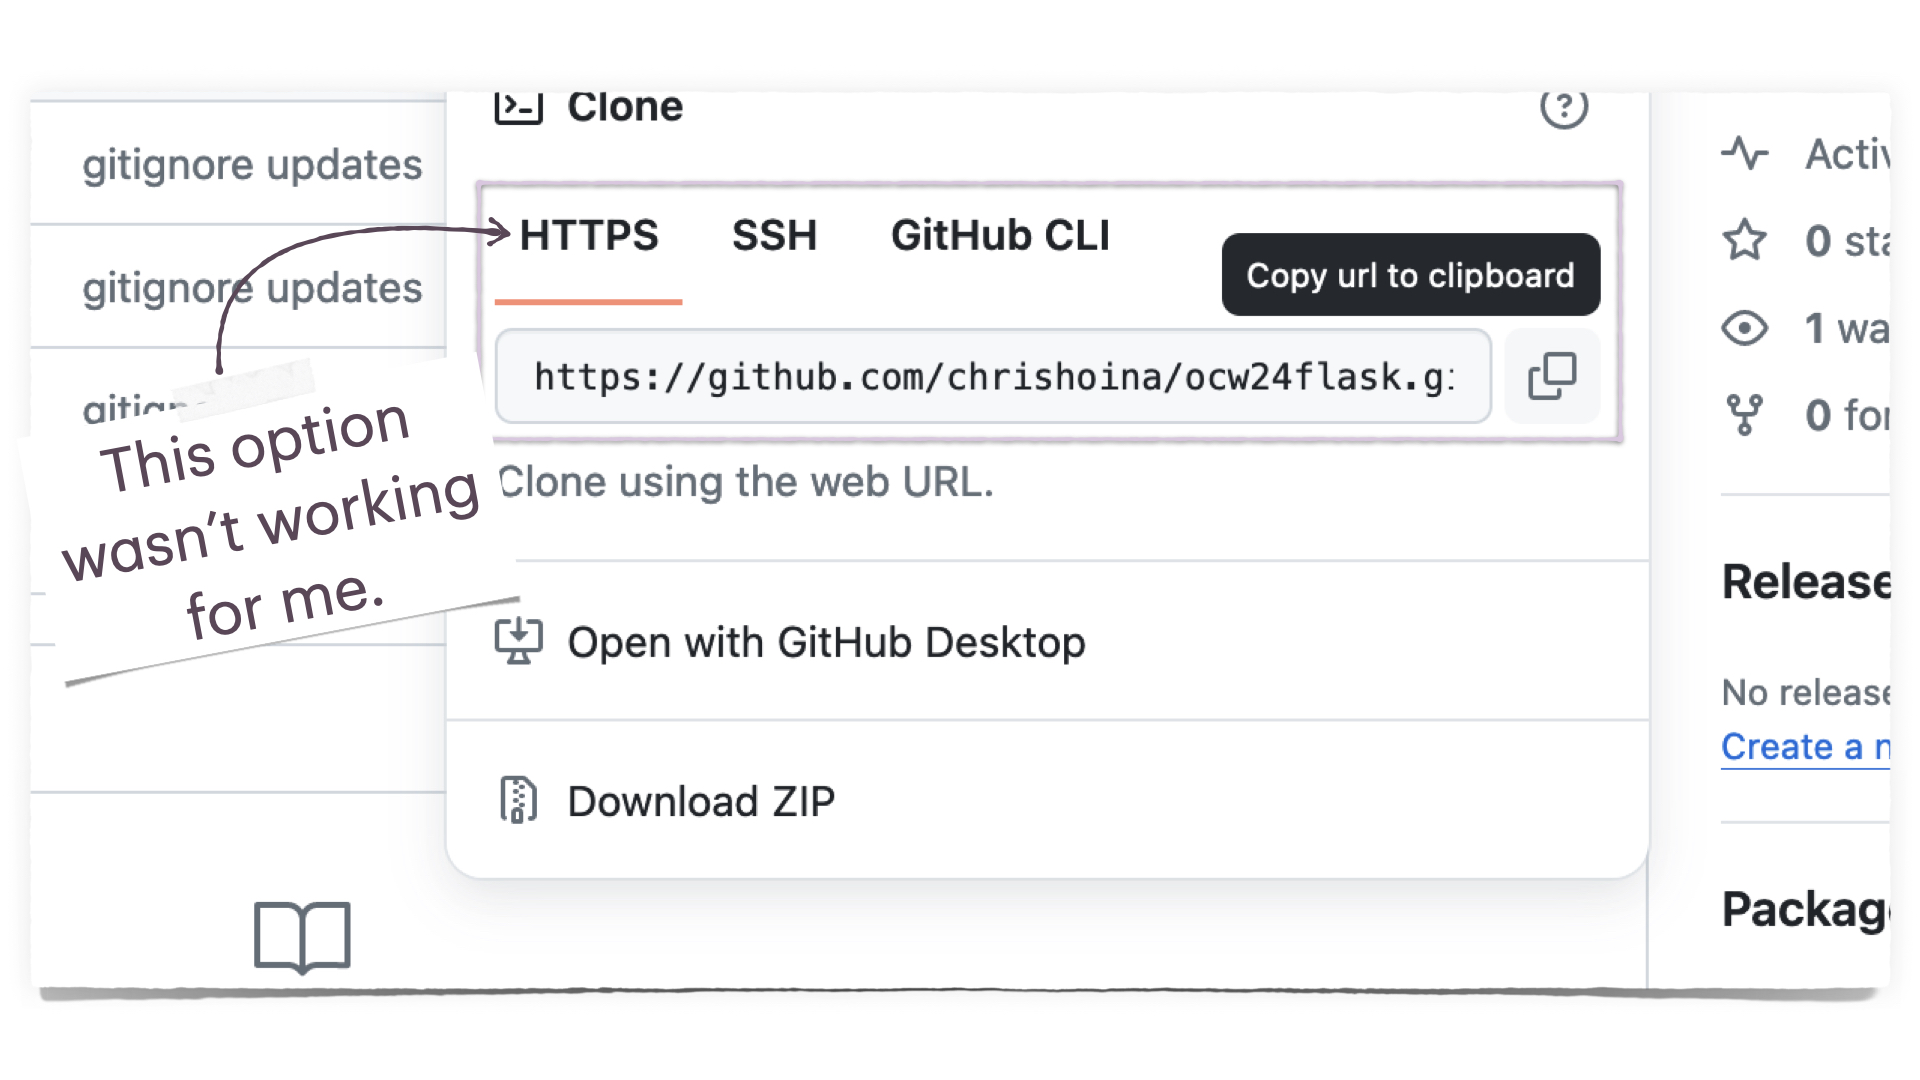Click the README book icon
Image resolution: width=1920 pixels, height=1080 pixels.
coord(302,937)
